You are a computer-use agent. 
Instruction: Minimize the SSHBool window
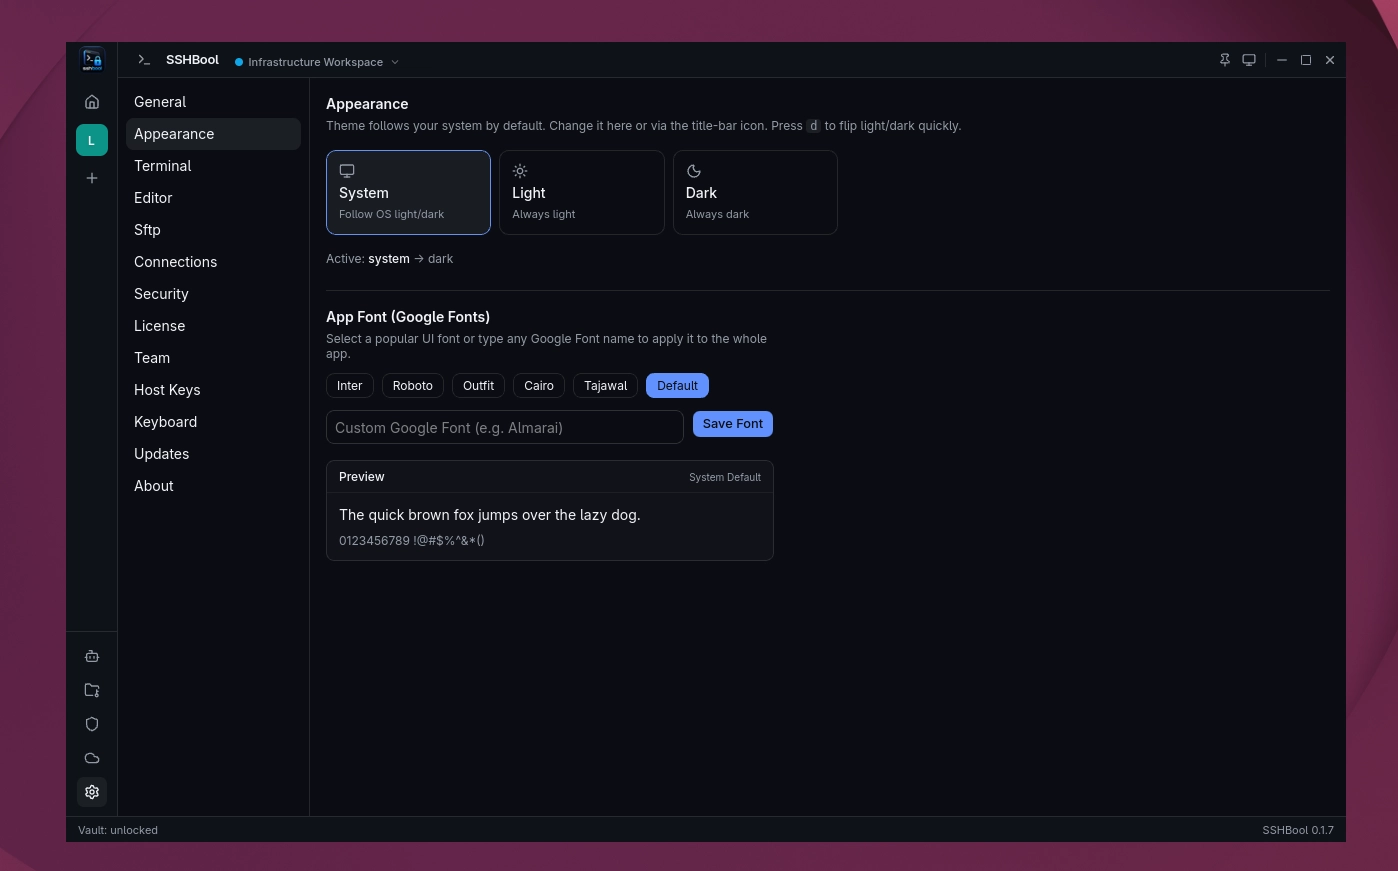click(1282, 60)
